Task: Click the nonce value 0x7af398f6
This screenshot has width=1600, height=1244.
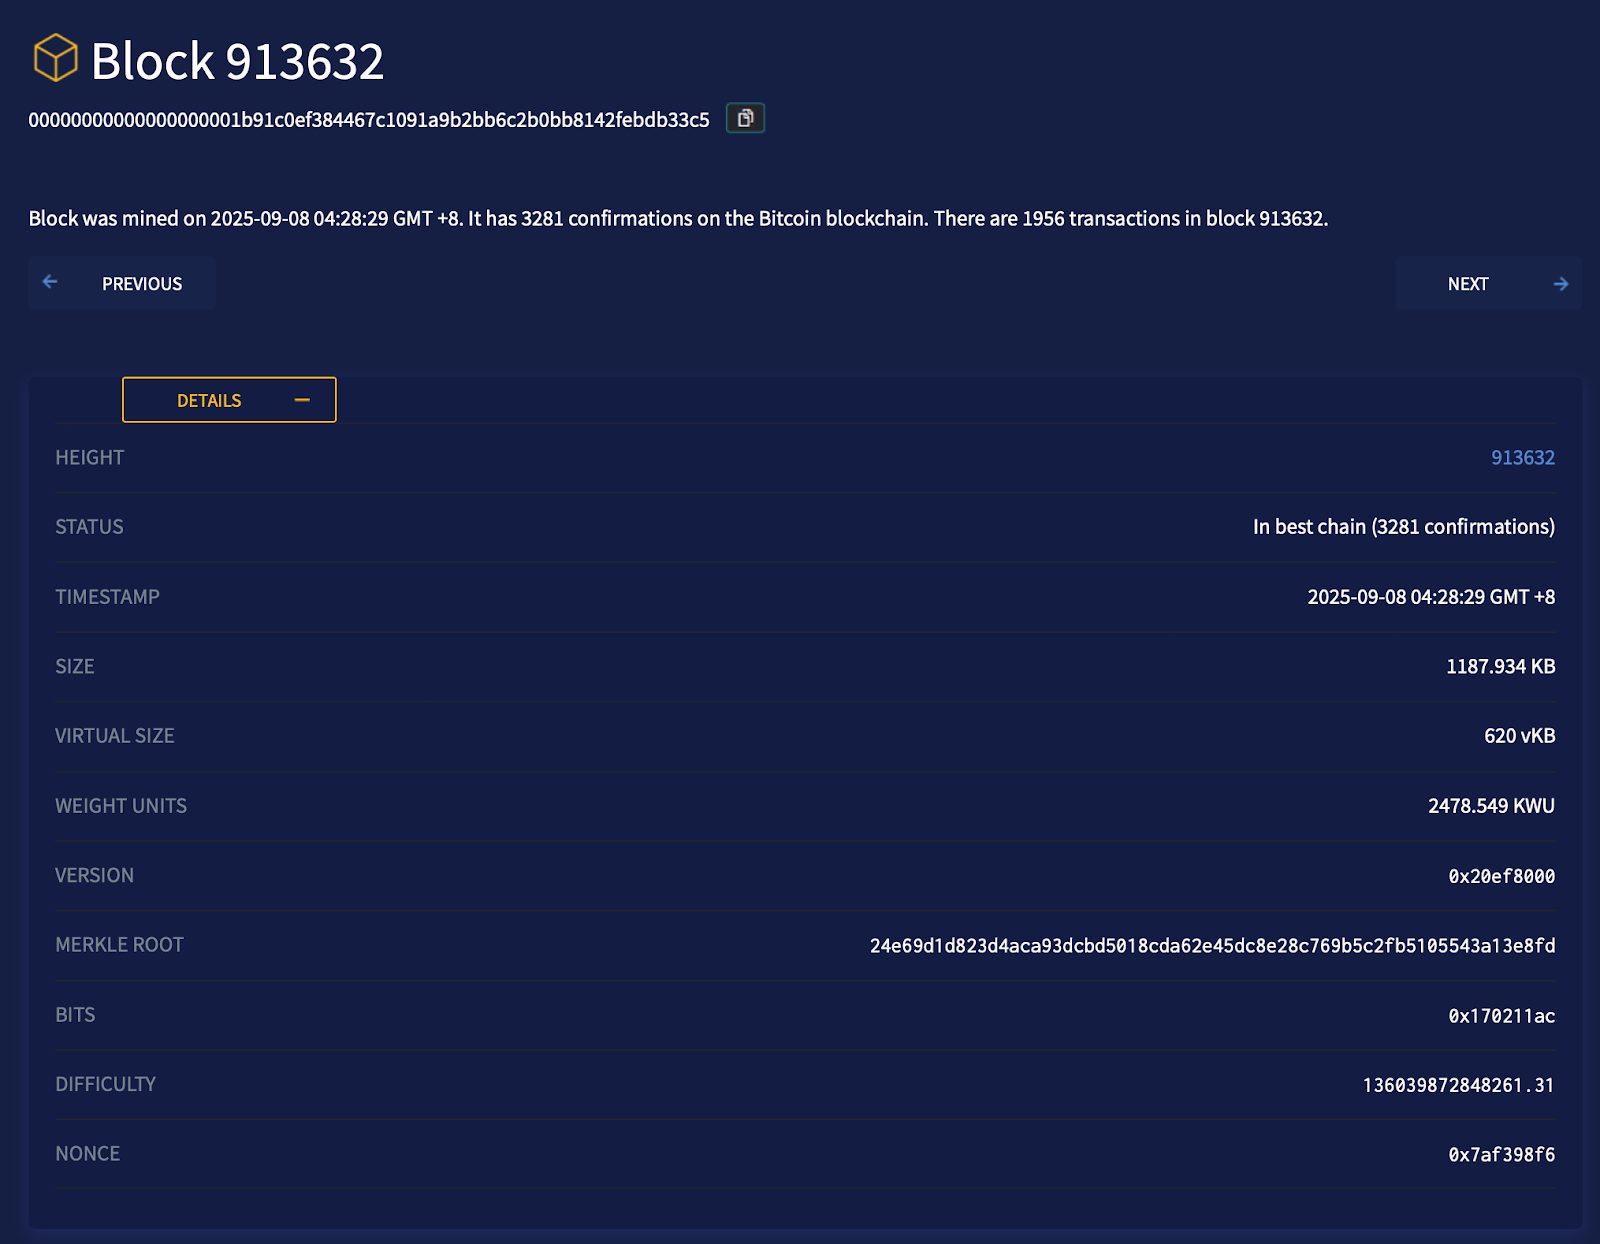Action: (x=1501, y=1155)
